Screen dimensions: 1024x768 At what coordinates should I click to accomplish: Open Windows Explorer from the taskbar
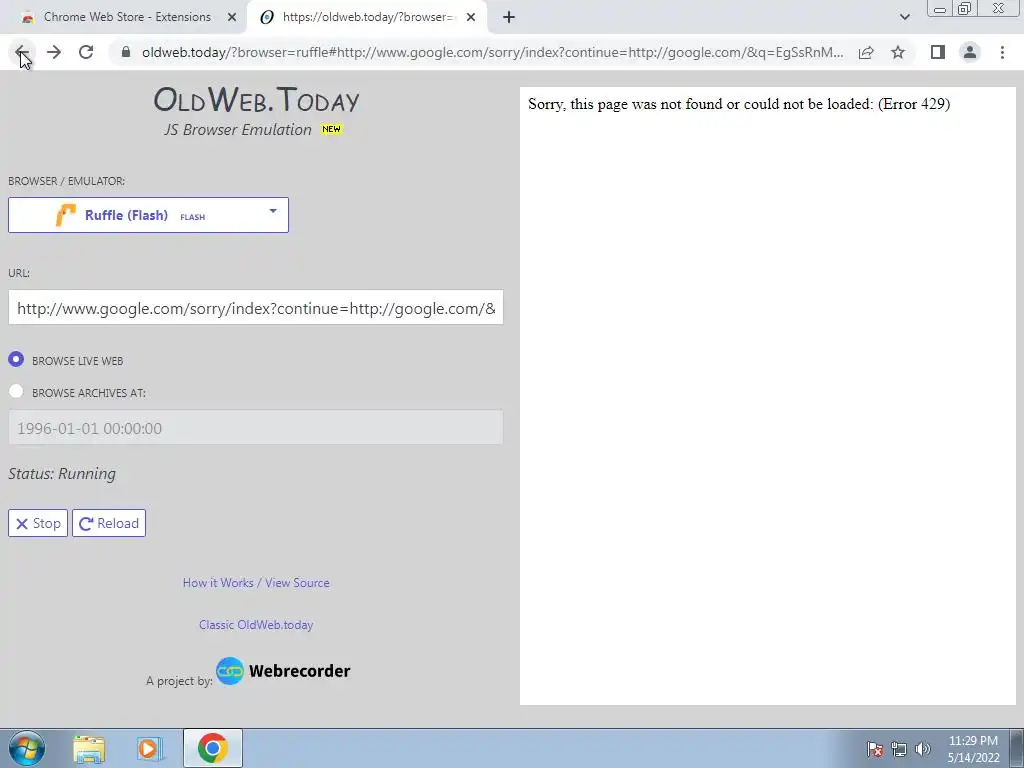(89, 749)
